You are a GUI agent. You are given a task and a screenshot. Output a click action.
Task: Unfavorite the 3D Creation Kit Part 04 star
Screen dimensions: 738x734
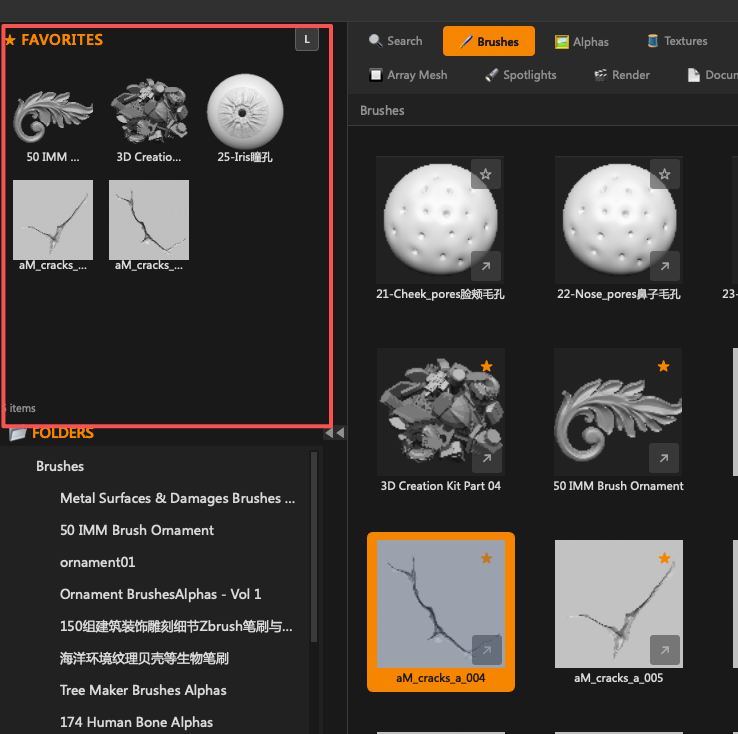(x=486, y=366)
